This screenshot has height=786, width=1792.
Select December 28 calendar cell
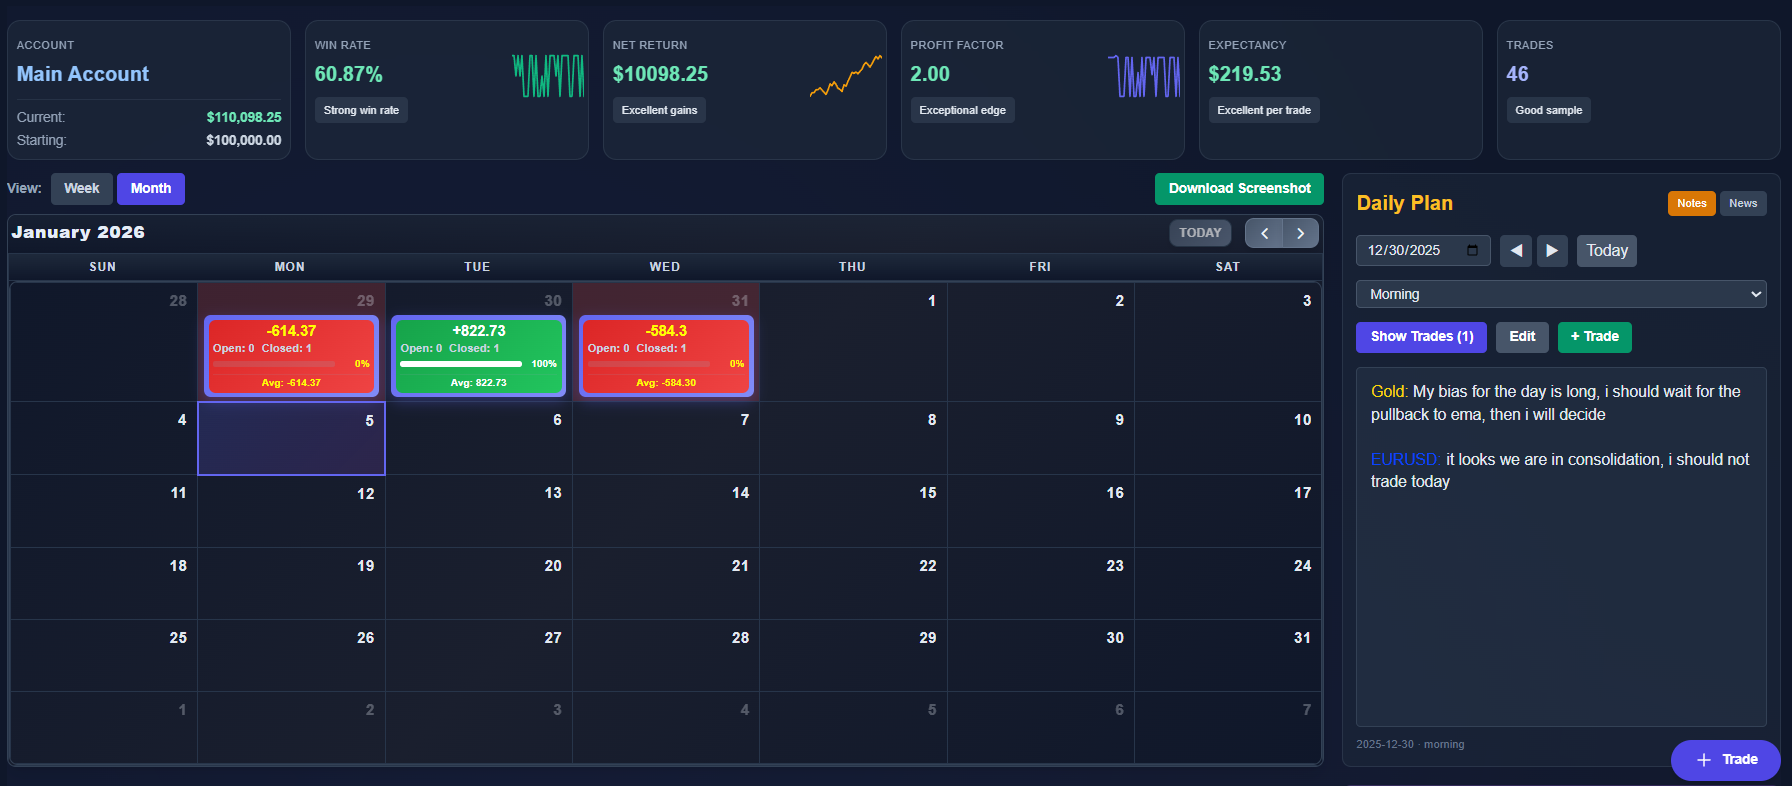103,342
